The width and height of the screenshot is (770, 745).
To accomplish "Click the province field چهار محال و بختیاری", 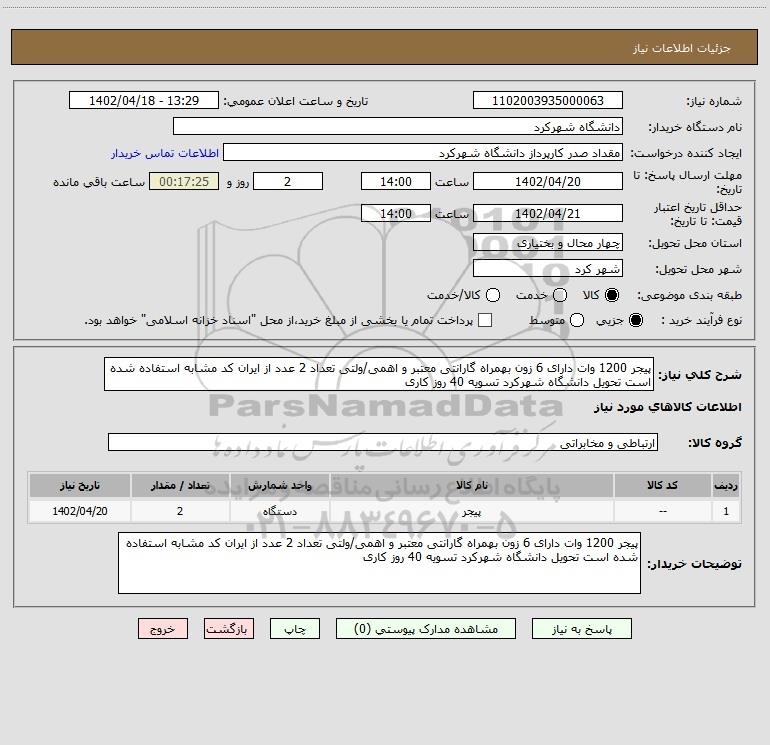I will pos(548,242).
